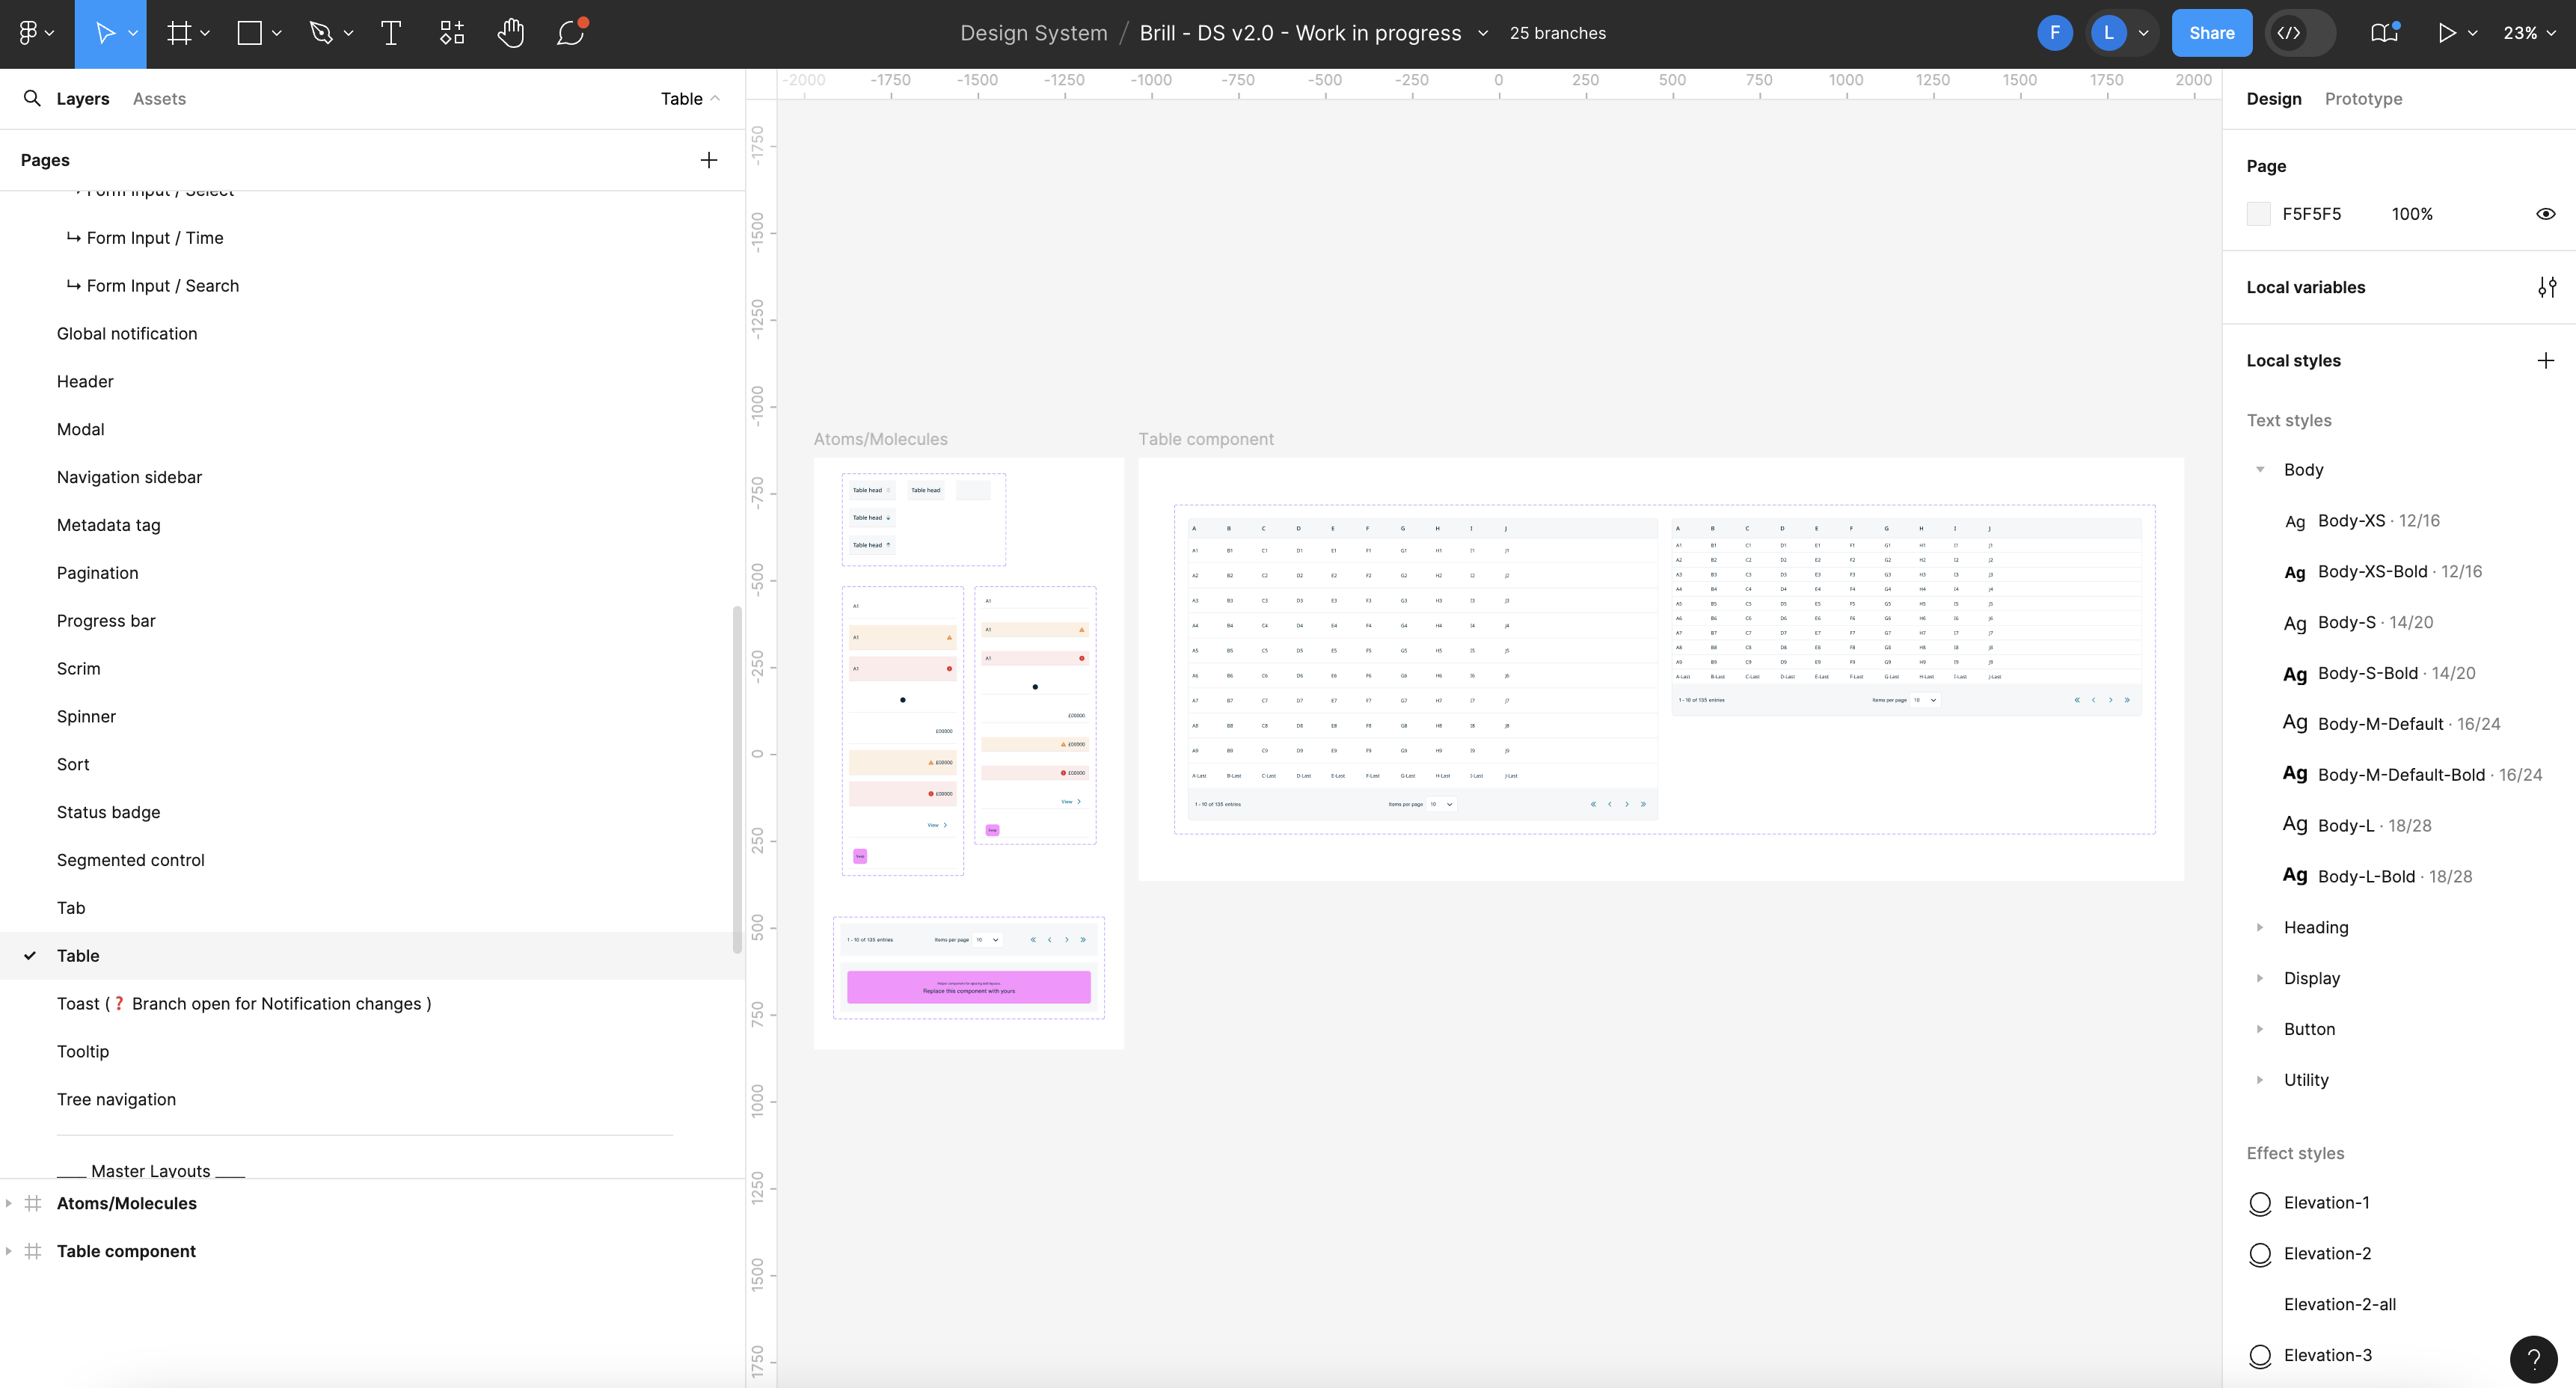Image resolution: width=2576 pixels, height=1388 pixels.
Task: Open the branch dropdown next to file name
Action: pos(1483,33)
